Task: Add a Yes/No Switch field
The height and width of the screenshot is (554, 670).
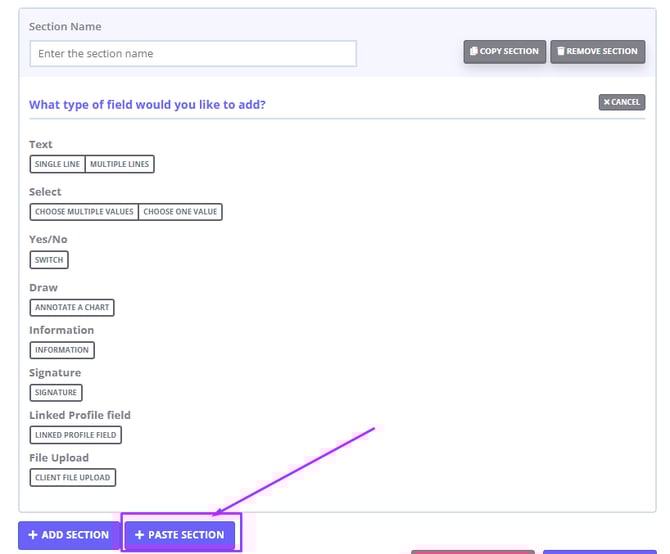Action: click(x=49, y=260)
